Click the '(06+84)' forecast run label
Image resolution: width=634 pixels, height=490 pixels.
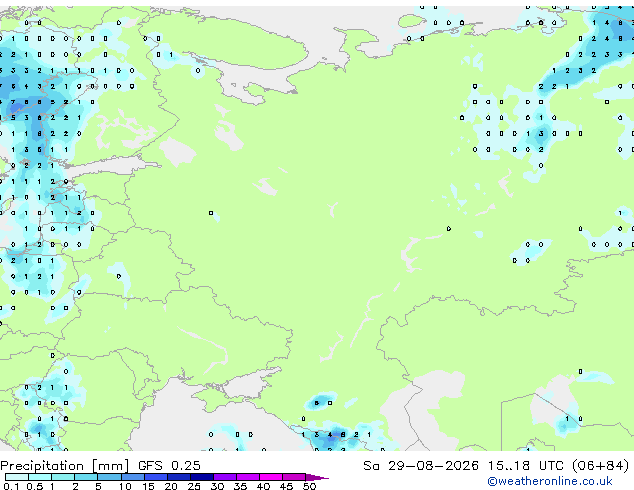[601, 465]
